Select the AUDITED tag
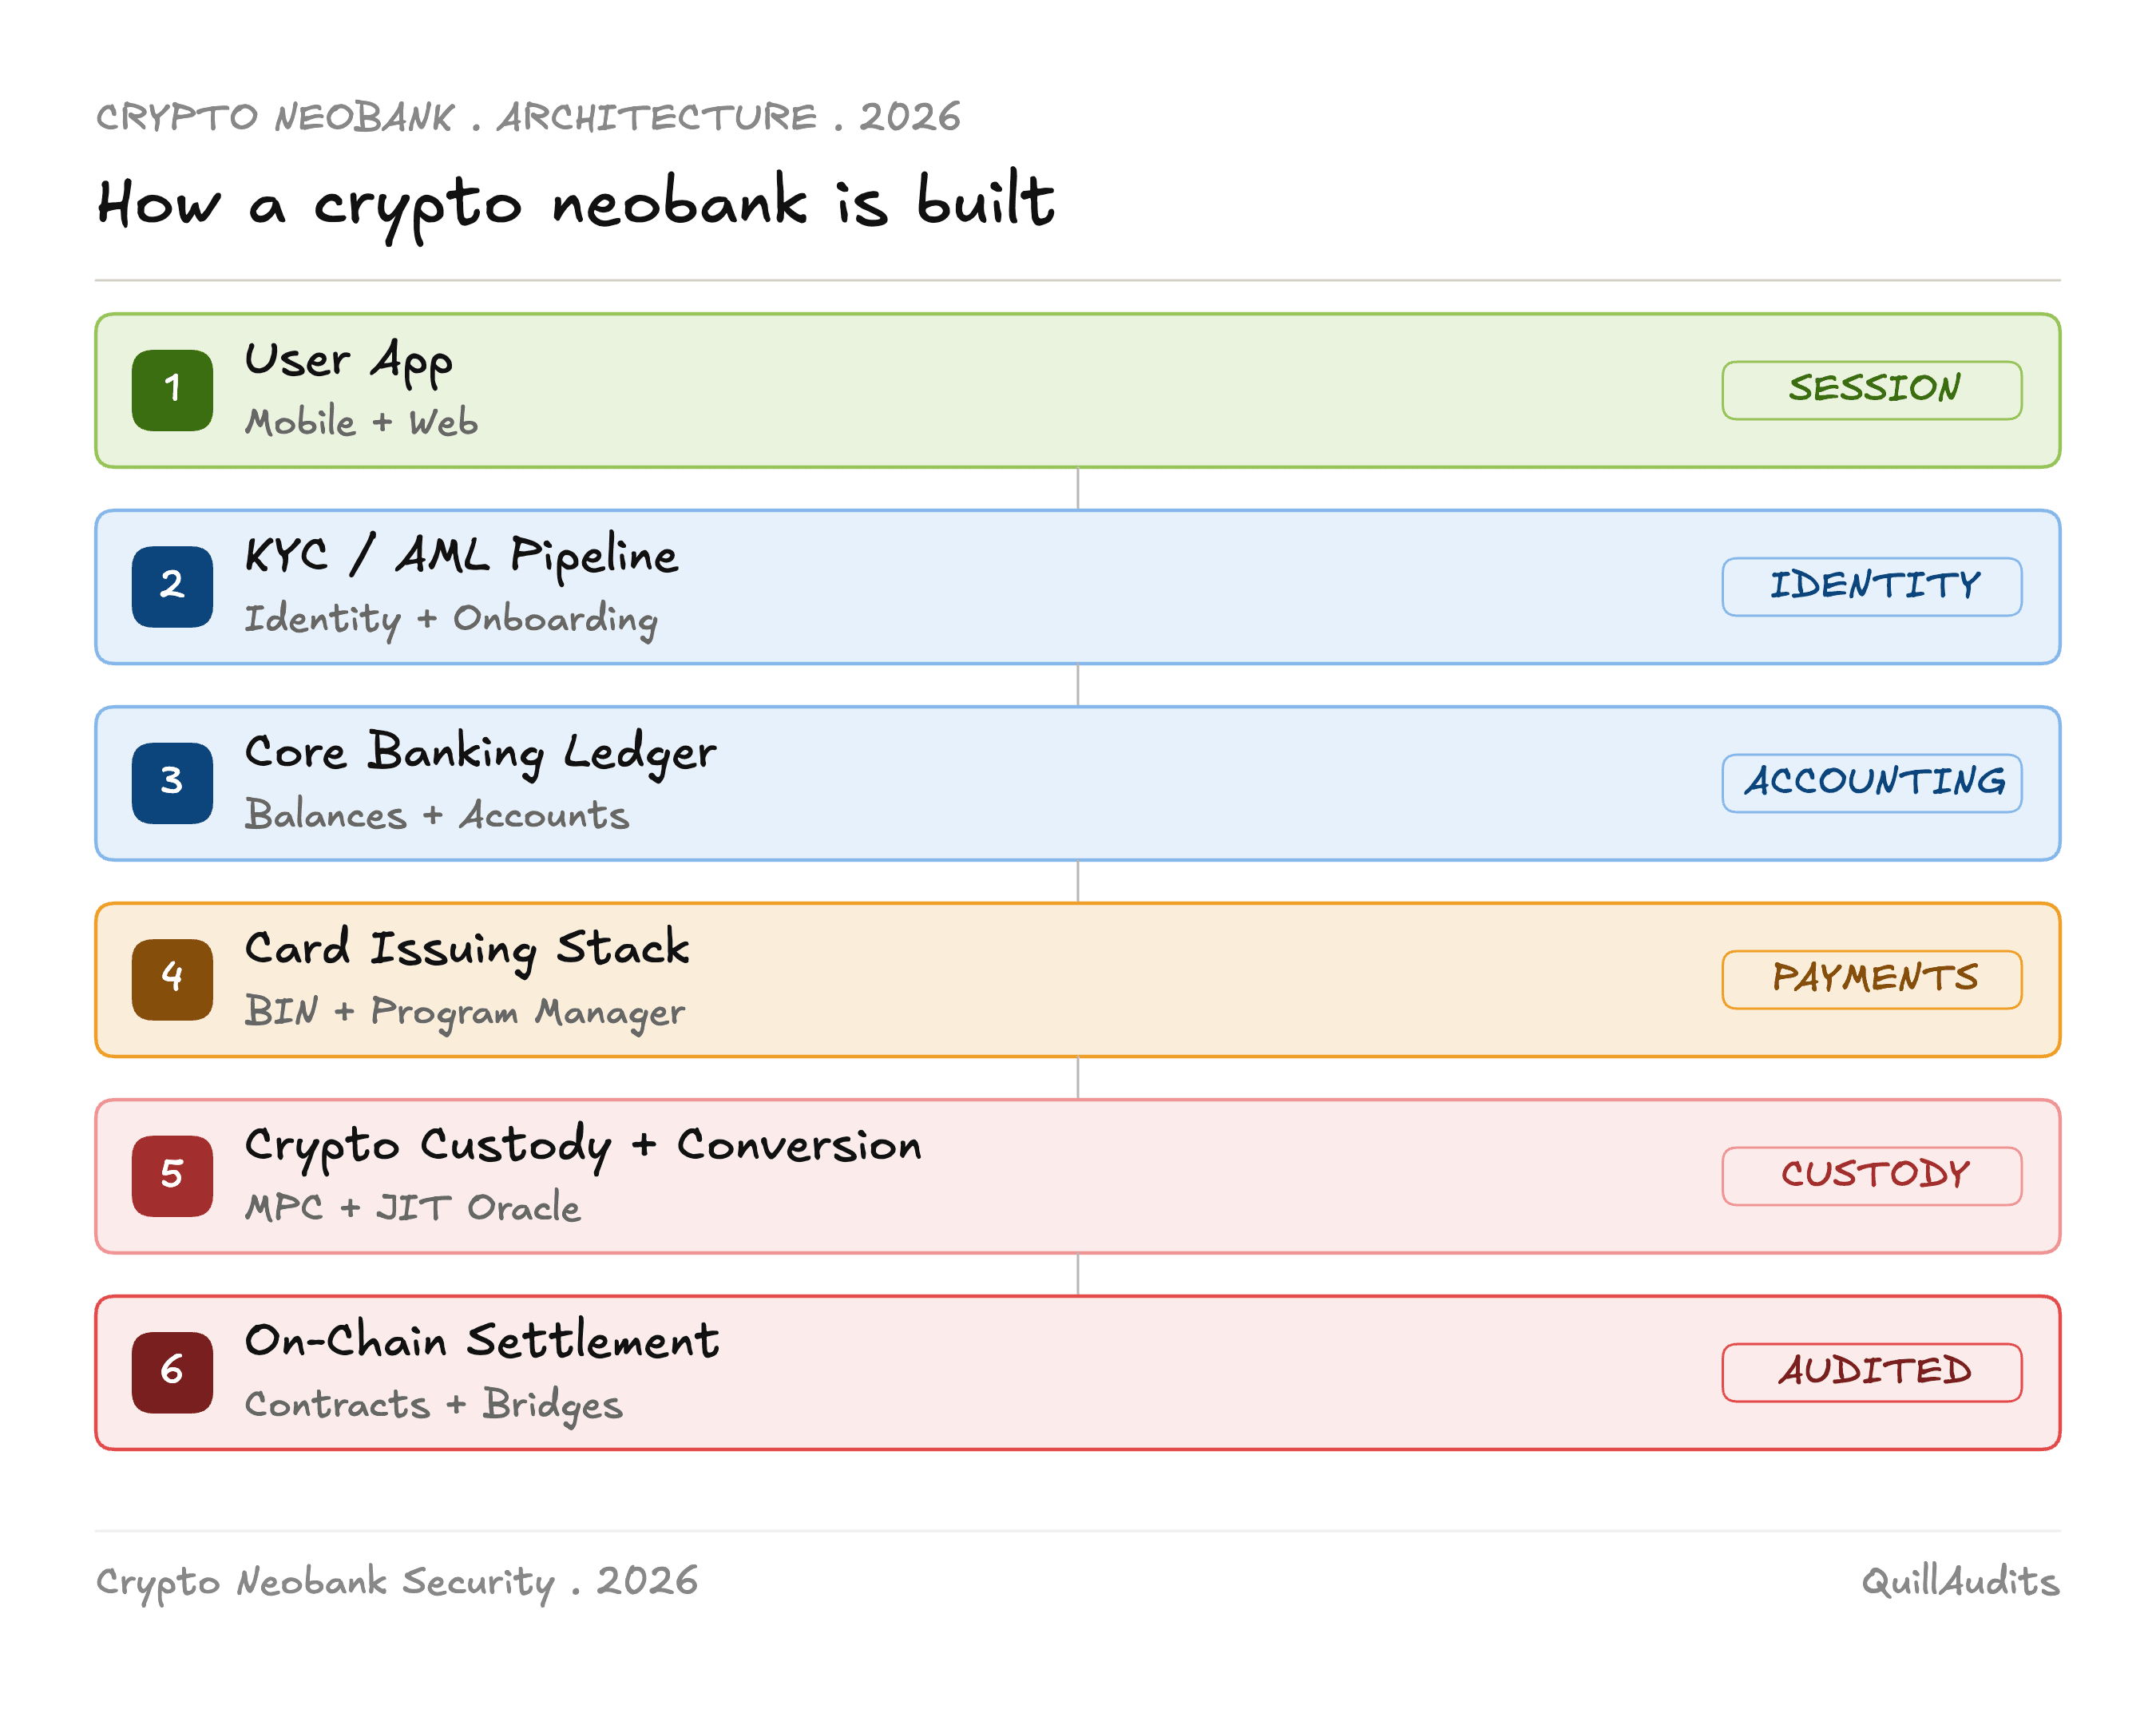2156x1713 pixels. click(x=1872, y=1372)
